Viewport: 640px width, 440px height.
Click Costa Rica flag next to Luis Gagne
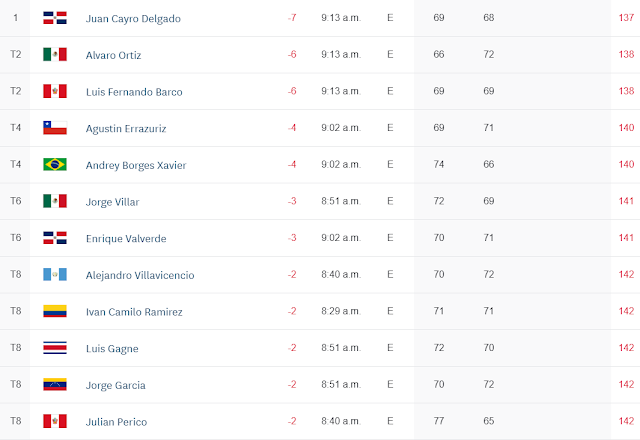pos(55,348)
